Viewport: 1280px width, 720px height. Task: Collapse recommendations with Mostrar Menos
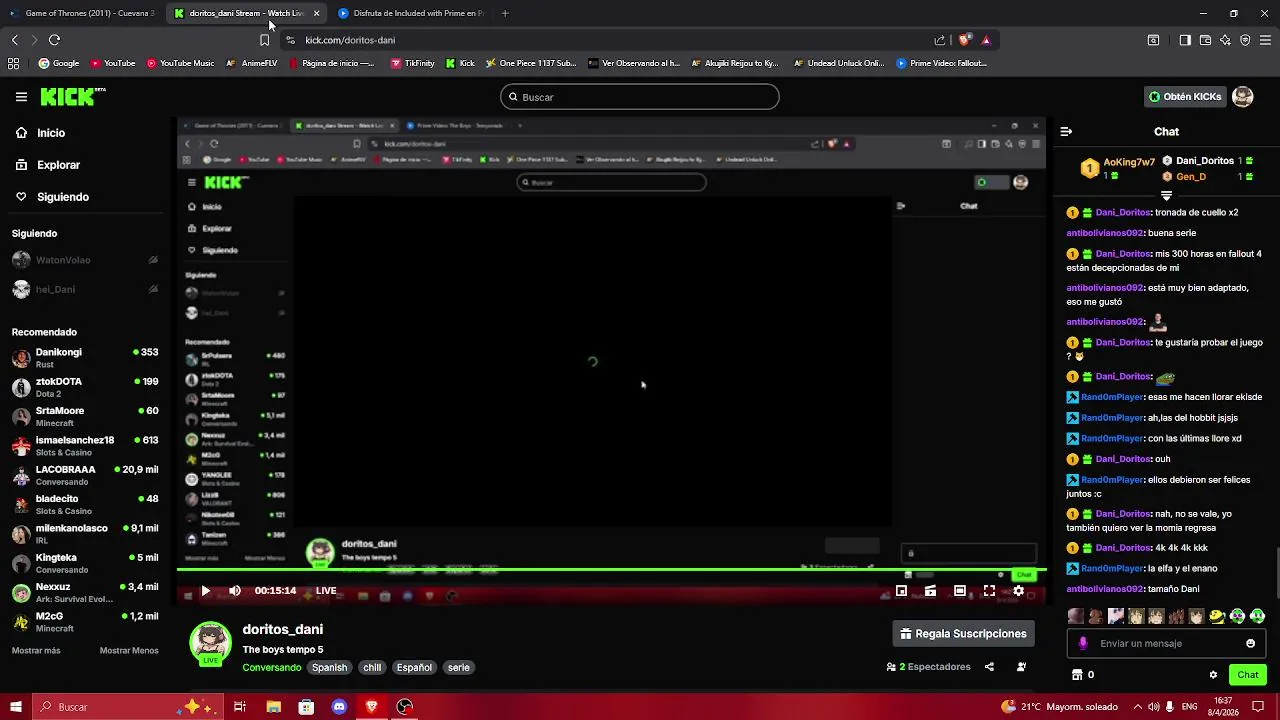(x=129, y=651)
